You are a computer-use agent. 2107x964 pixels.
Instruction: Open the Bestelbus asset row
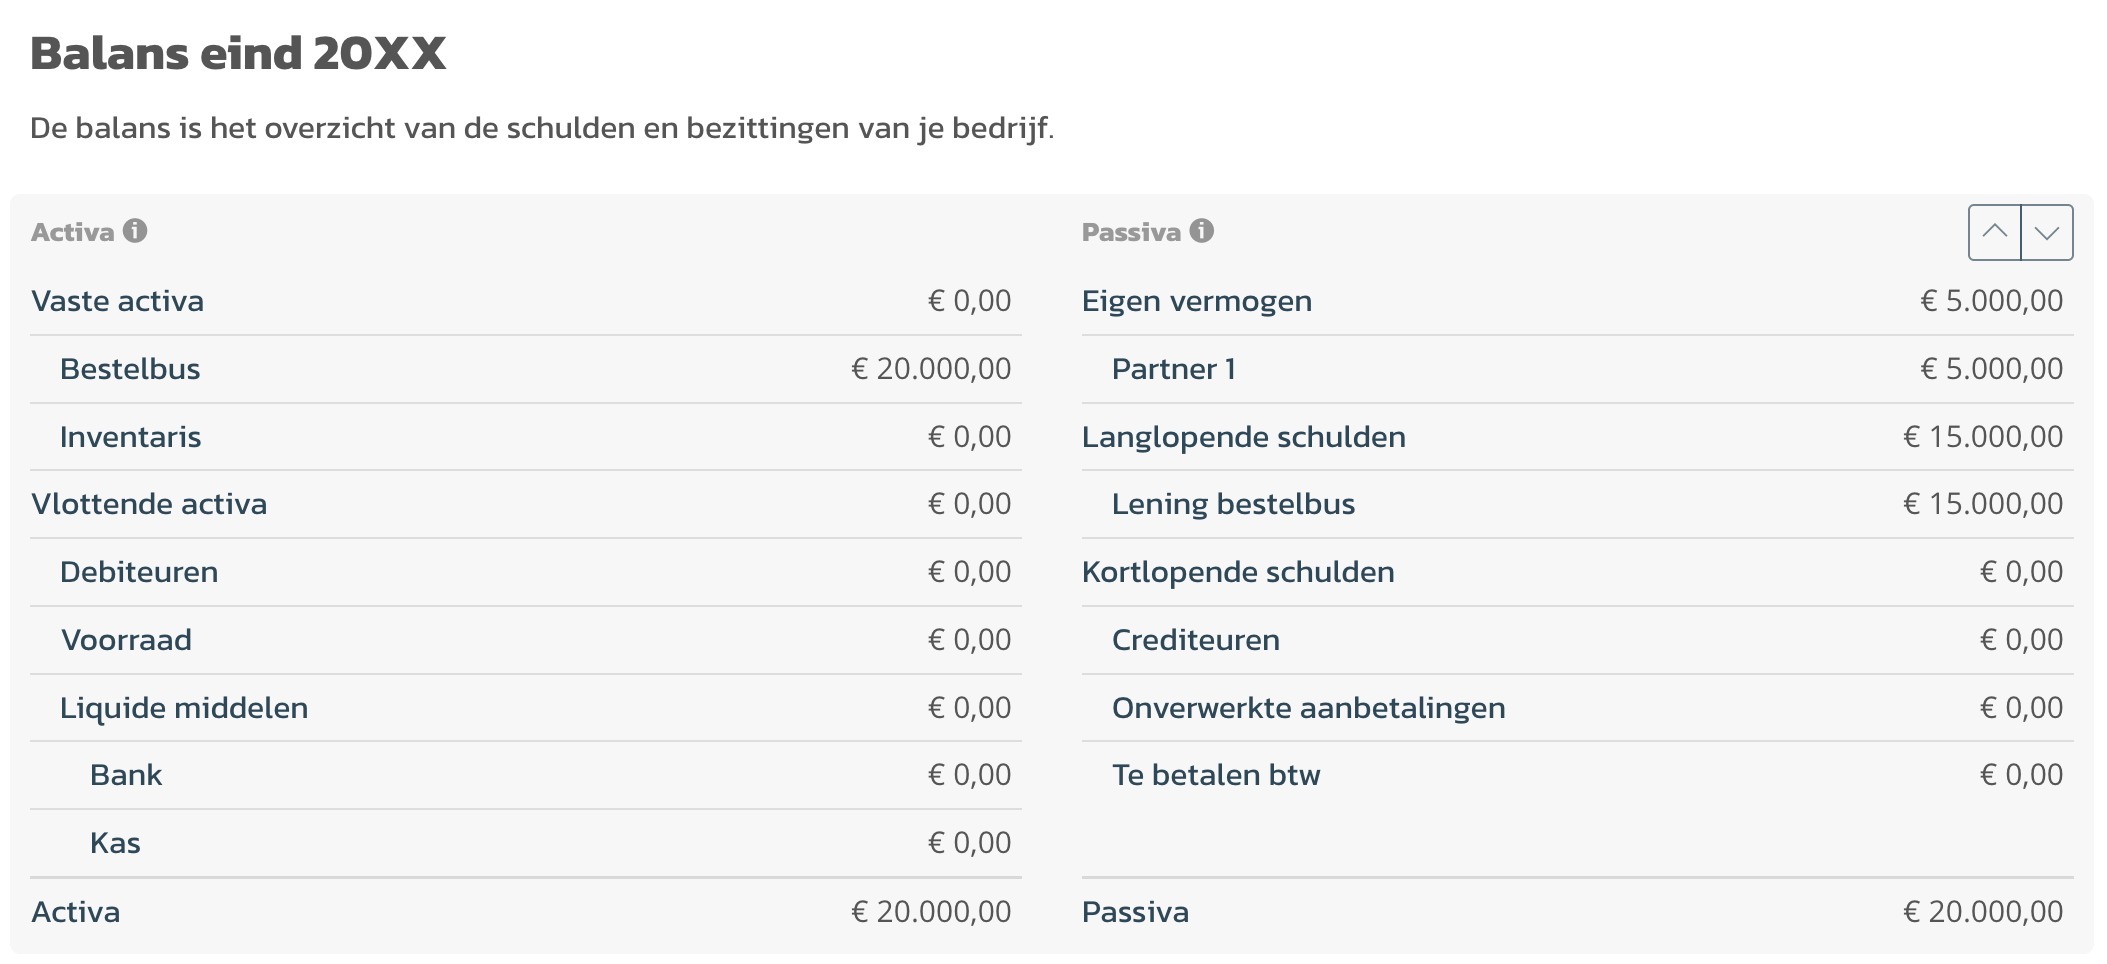point(526,369)
